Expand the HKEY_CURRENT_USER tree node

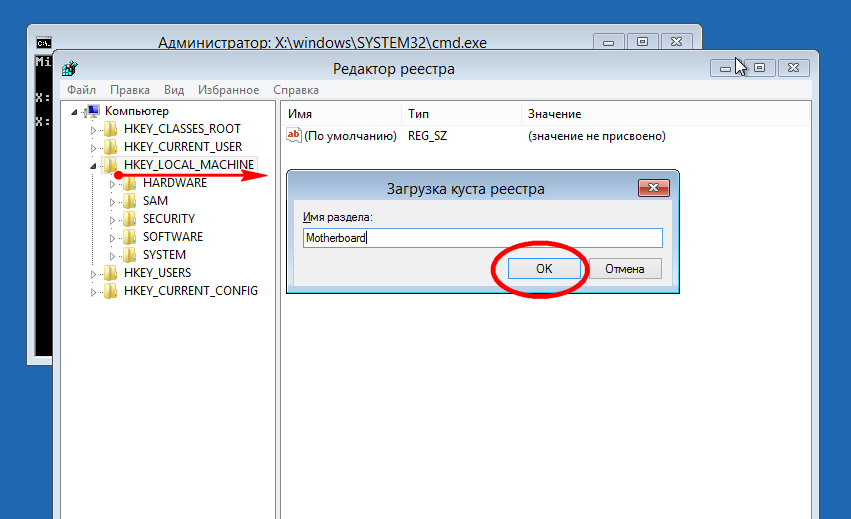94,147
